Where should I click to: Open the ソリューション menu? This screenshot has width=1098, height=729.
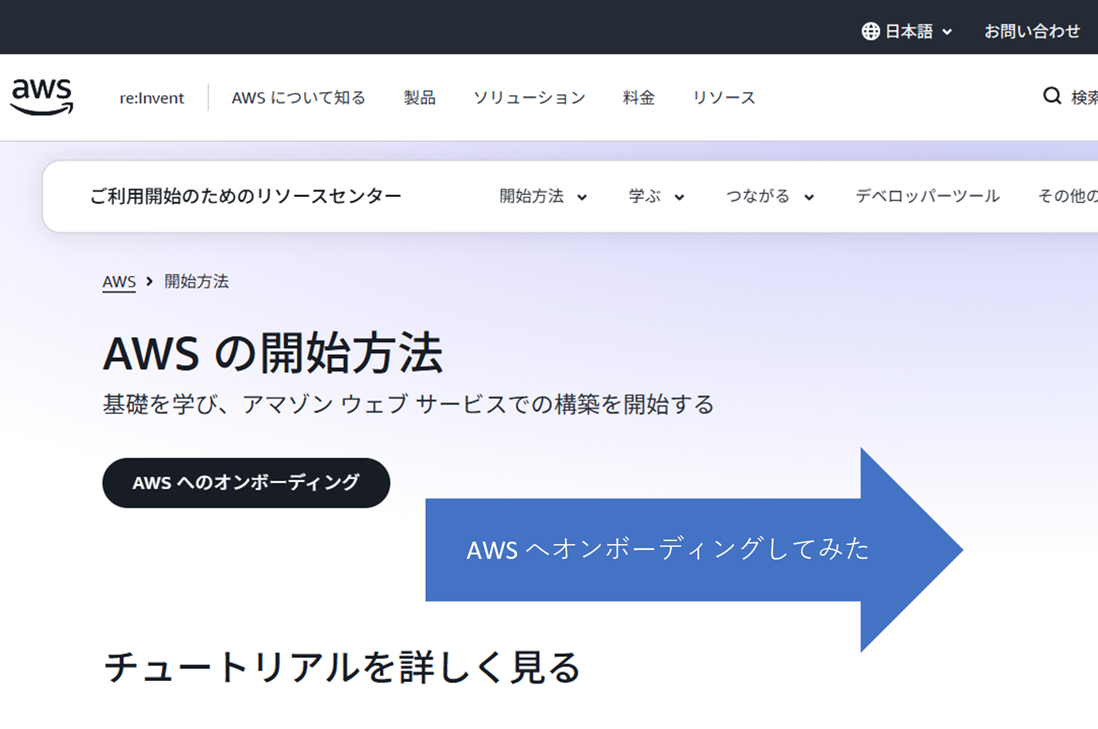click(529, 97)
